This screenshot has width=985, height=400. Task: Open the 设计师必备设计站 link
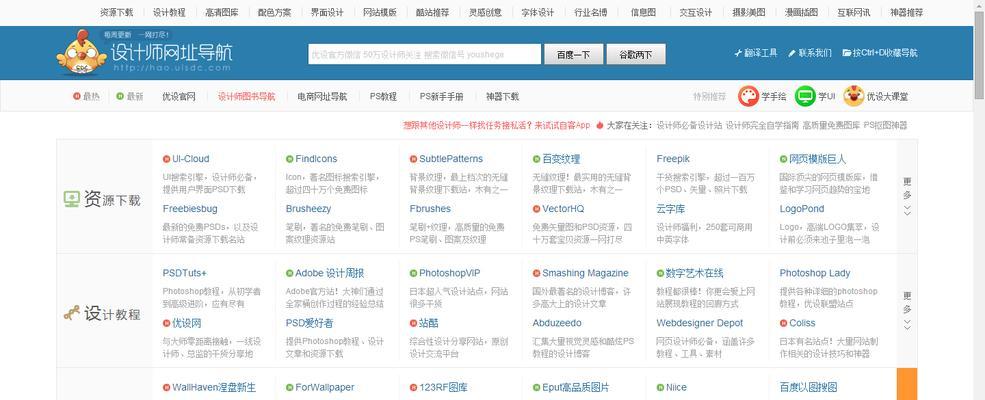(x=689, y=125)
